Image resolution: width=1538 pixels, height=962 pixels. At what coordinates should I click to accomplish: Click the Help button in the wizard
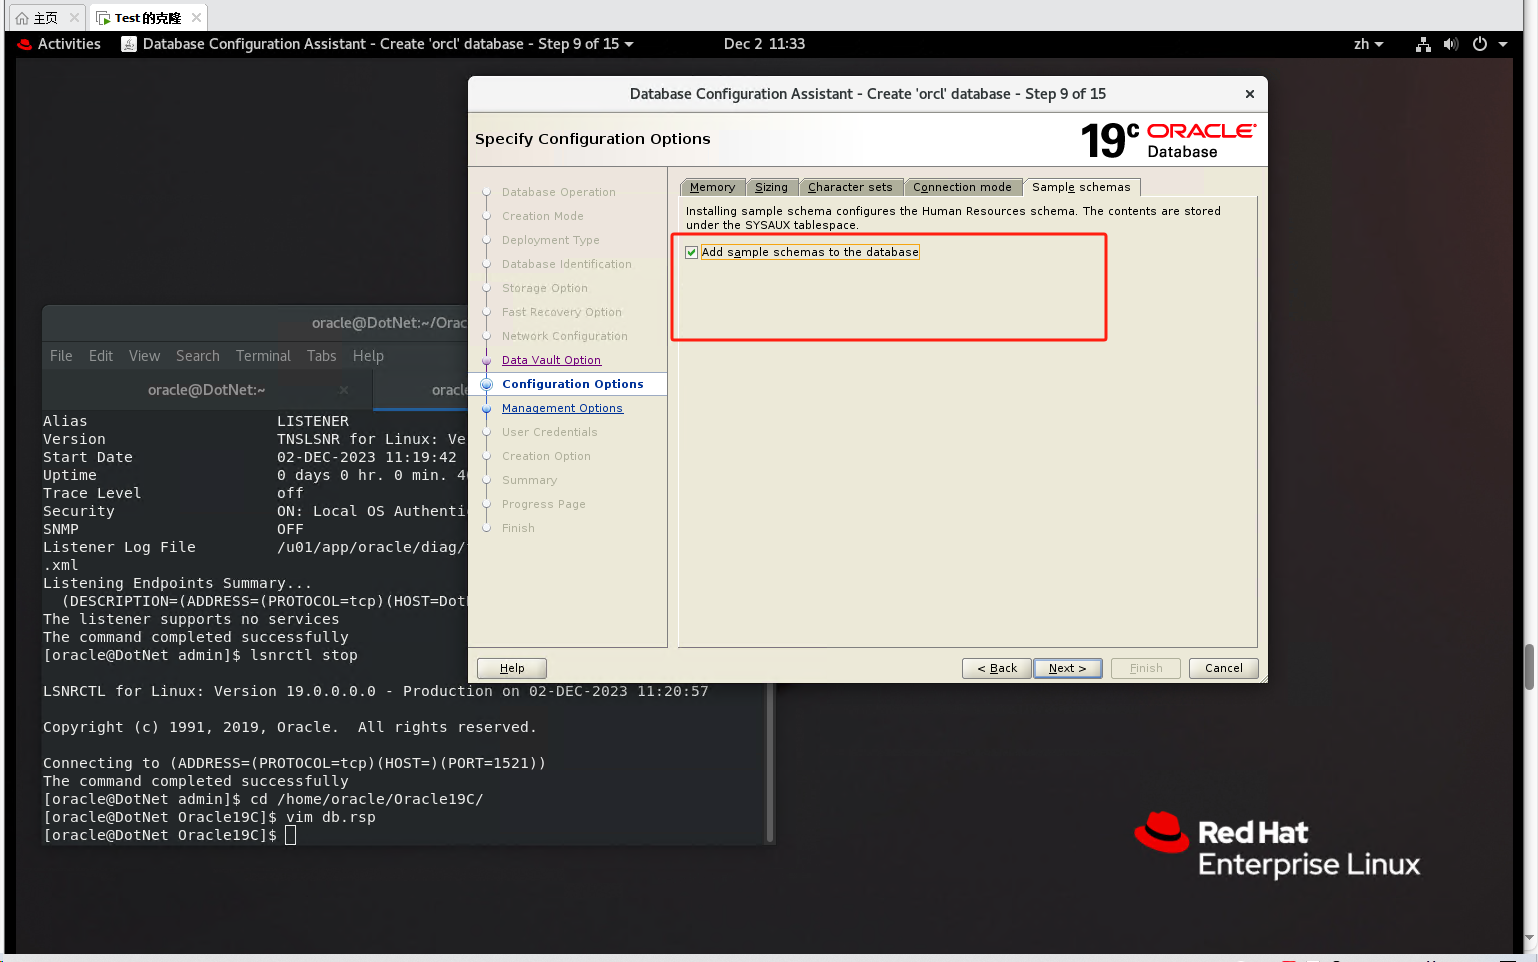click(x=512, y=668)
